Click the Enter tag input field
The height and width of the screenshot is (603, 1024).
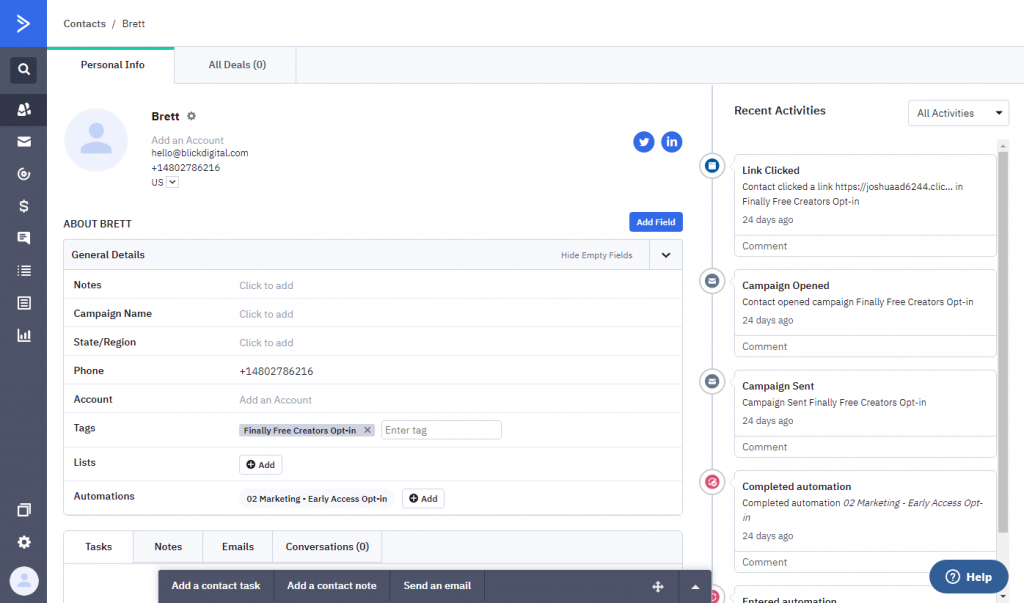(441, 430)
